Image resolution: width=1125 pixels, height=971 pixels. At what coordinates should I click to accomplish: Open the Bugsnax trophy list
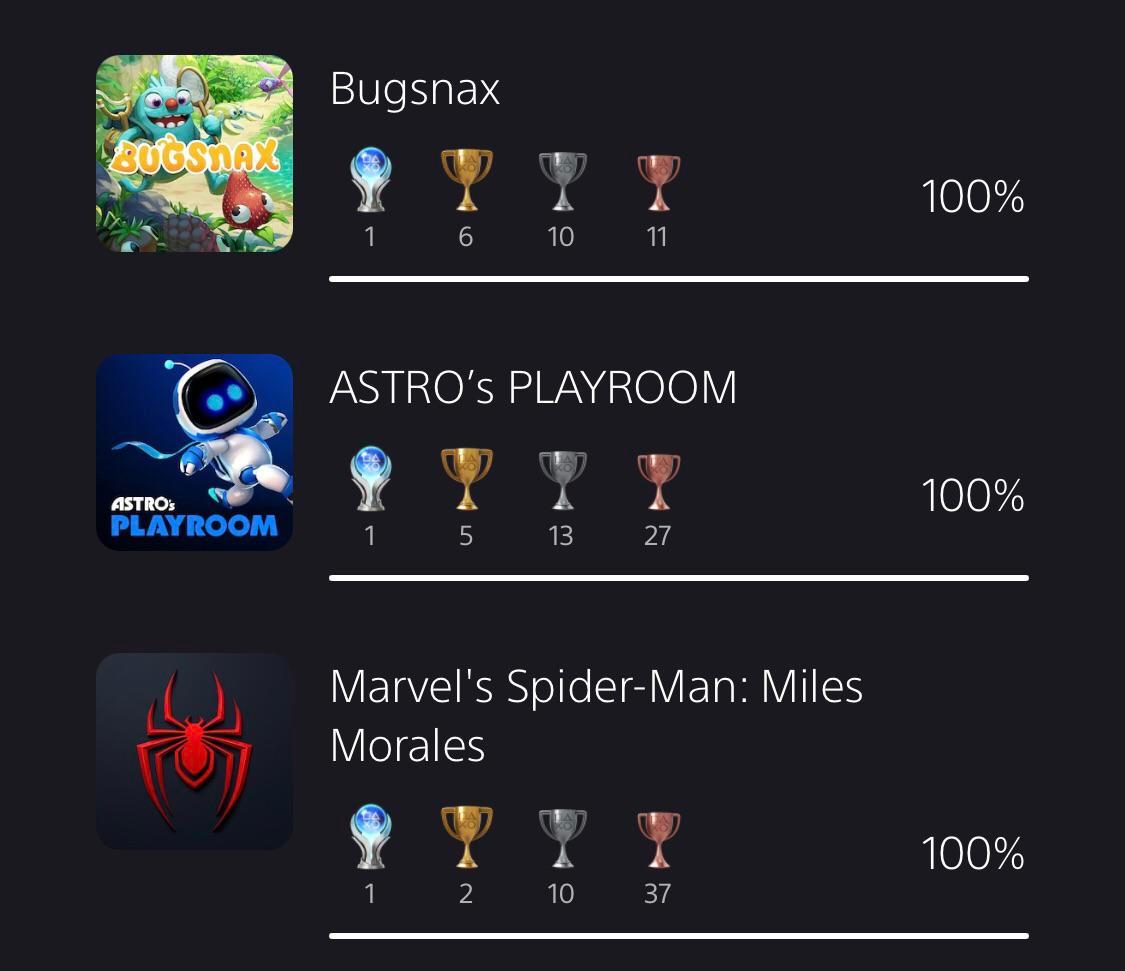(414, 89)
